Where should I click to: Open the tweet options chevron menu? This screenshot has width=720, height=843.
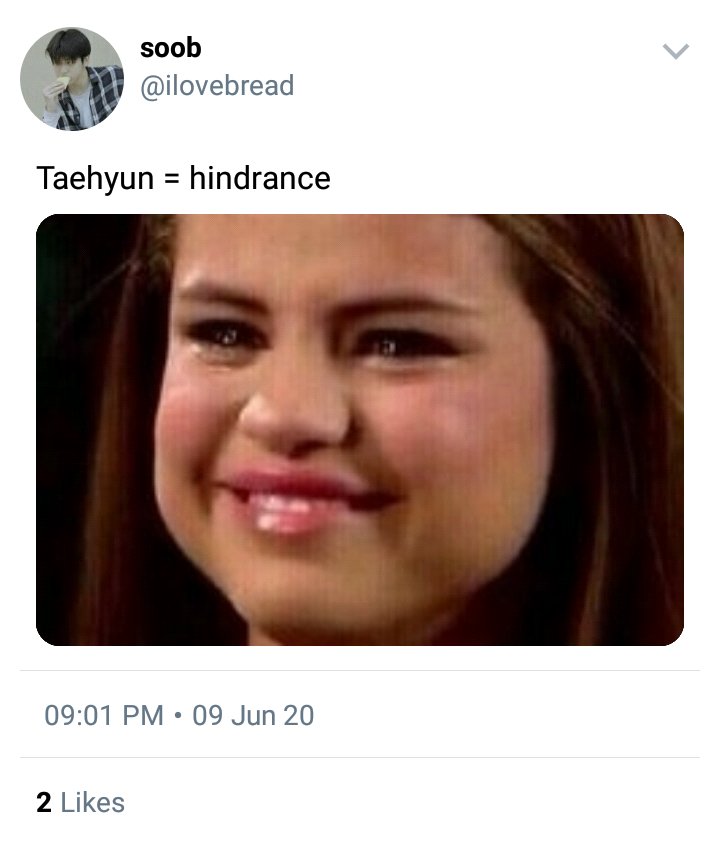(675, 51)
